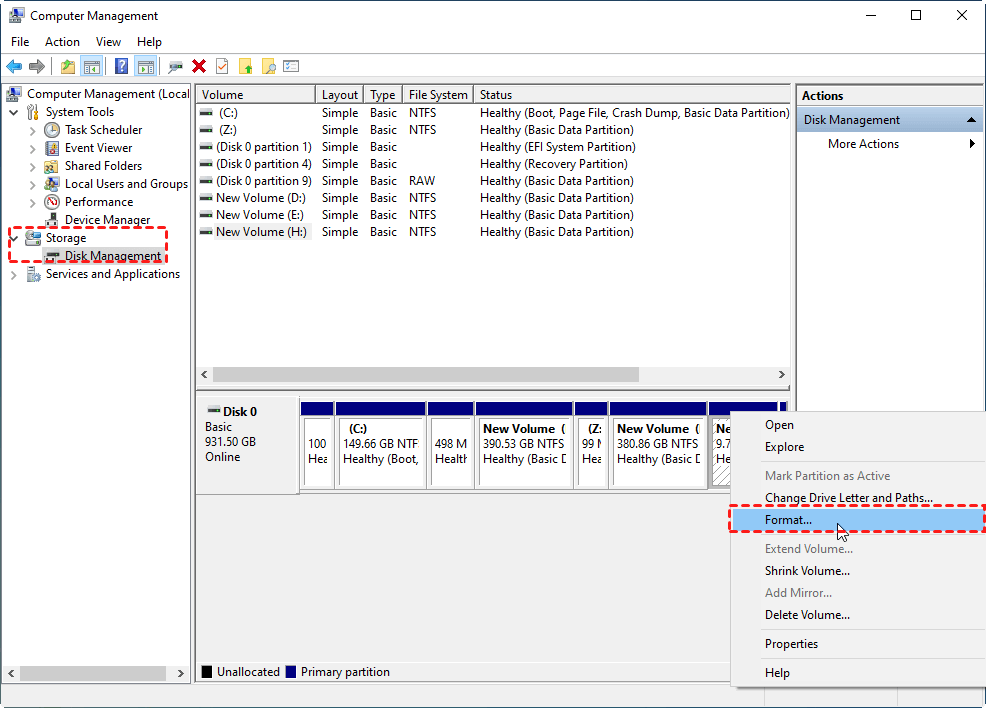The width and height of the screenshot is (986, 708).
Task: Click the horizontal scrollbar below the volume list
Action: [420, 374]
